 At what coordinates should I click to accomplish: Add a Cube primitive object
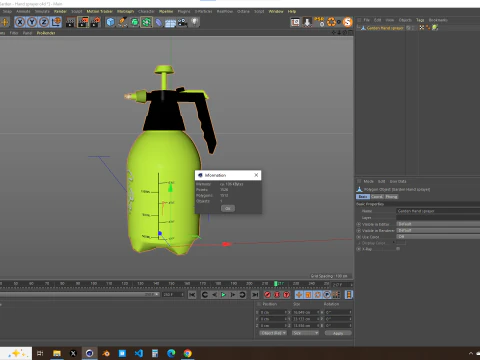[x=110, y=22]
